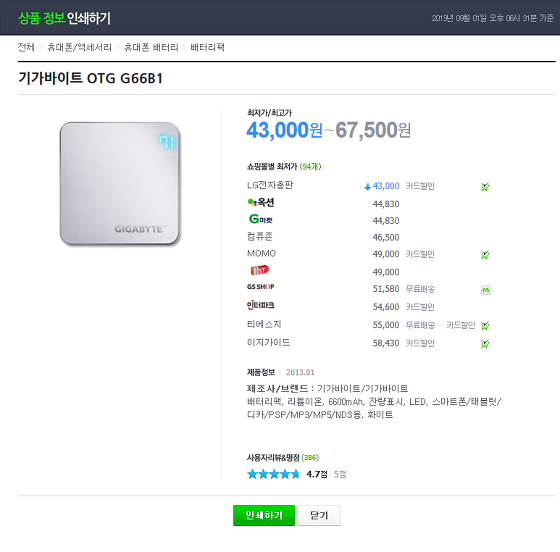Click the 4.7점 rating score

[317, 474]
